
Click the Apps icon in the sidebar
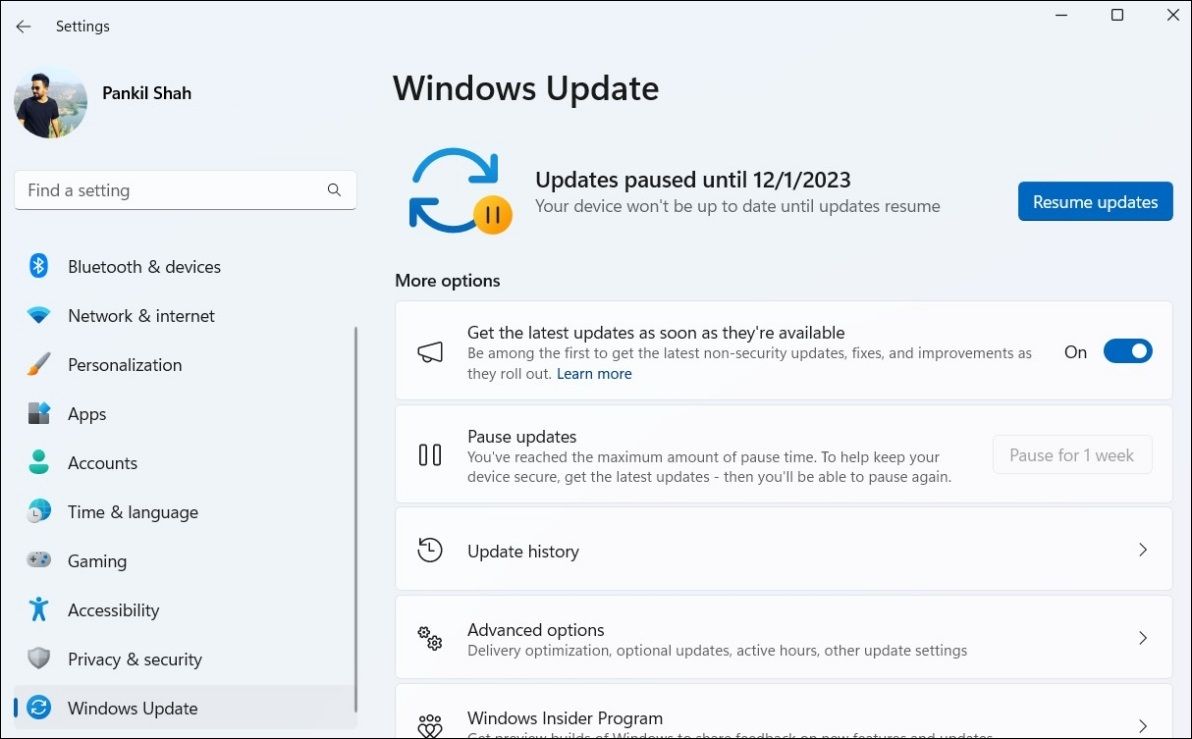[38, 413]
